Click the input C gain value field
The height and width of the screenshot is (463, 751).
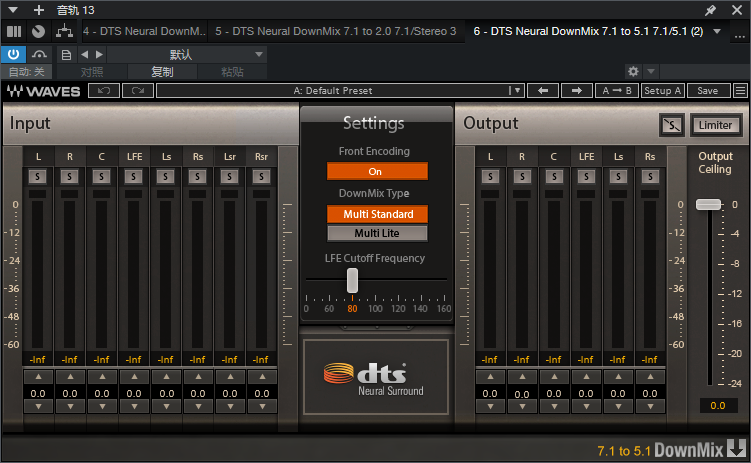click(102, 394)
